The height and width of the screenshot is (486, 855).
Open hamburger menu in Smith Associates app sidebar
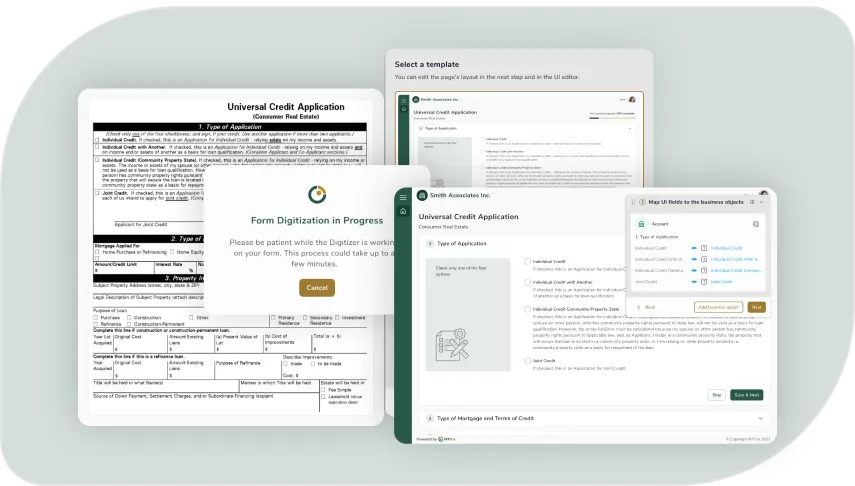(403, 197)
